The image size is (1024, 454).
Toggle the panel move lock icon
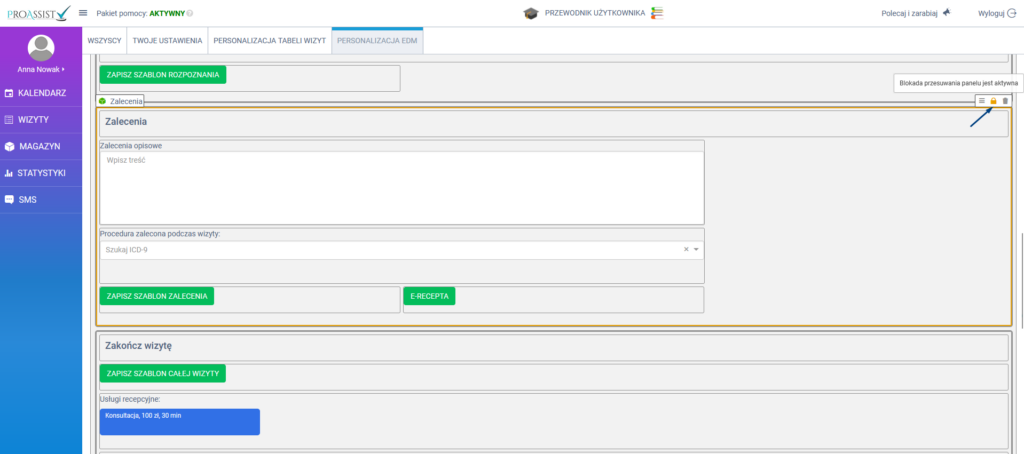click(x=993, y=101)
